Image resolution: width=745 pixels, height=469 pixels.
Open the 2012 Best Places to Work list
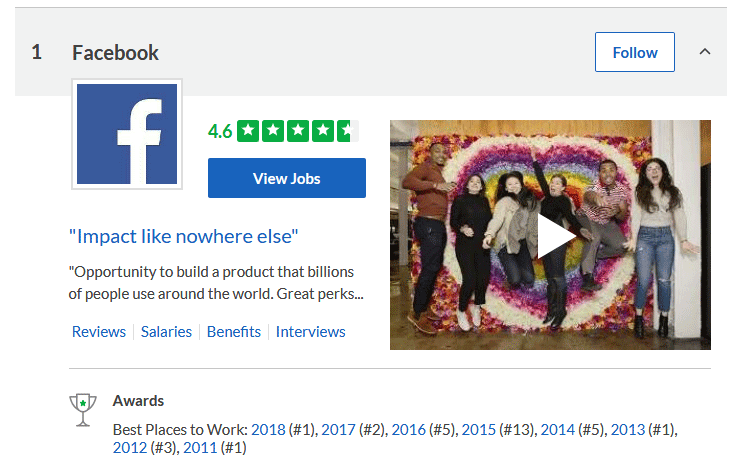(x=130, y=448)
